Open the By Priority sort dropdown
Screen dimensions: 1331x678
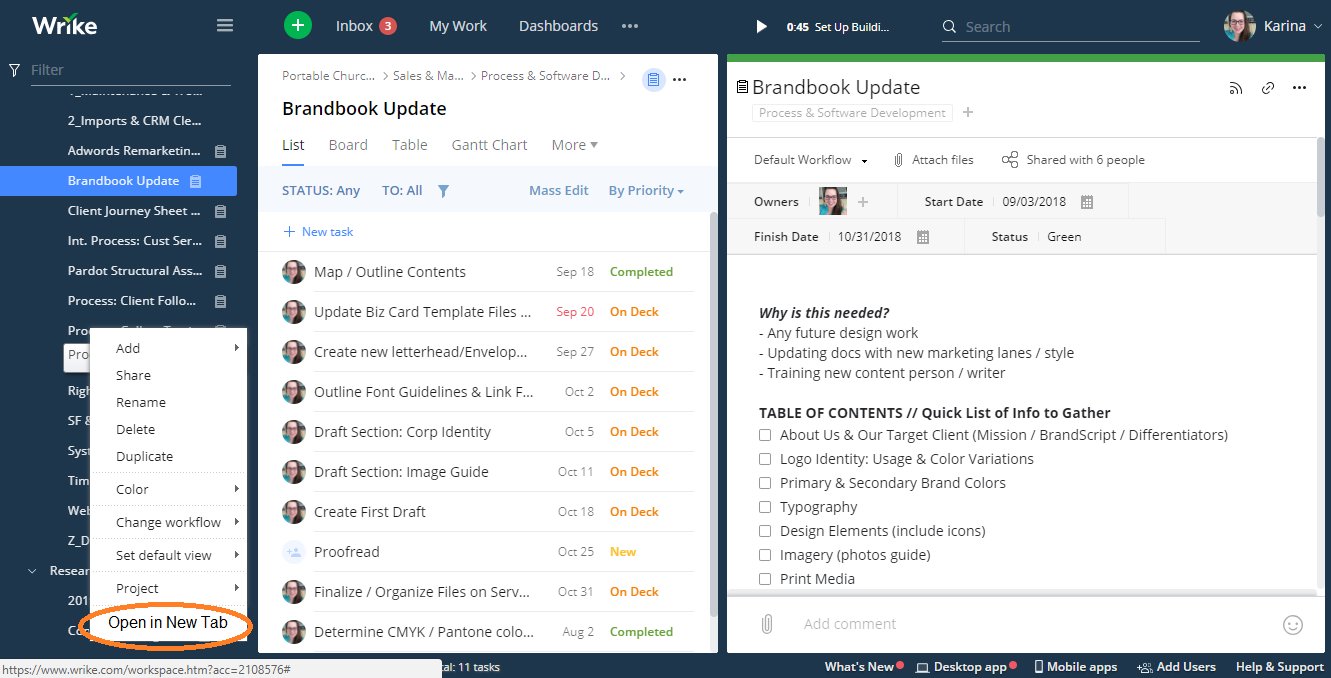tap(646, 191)
